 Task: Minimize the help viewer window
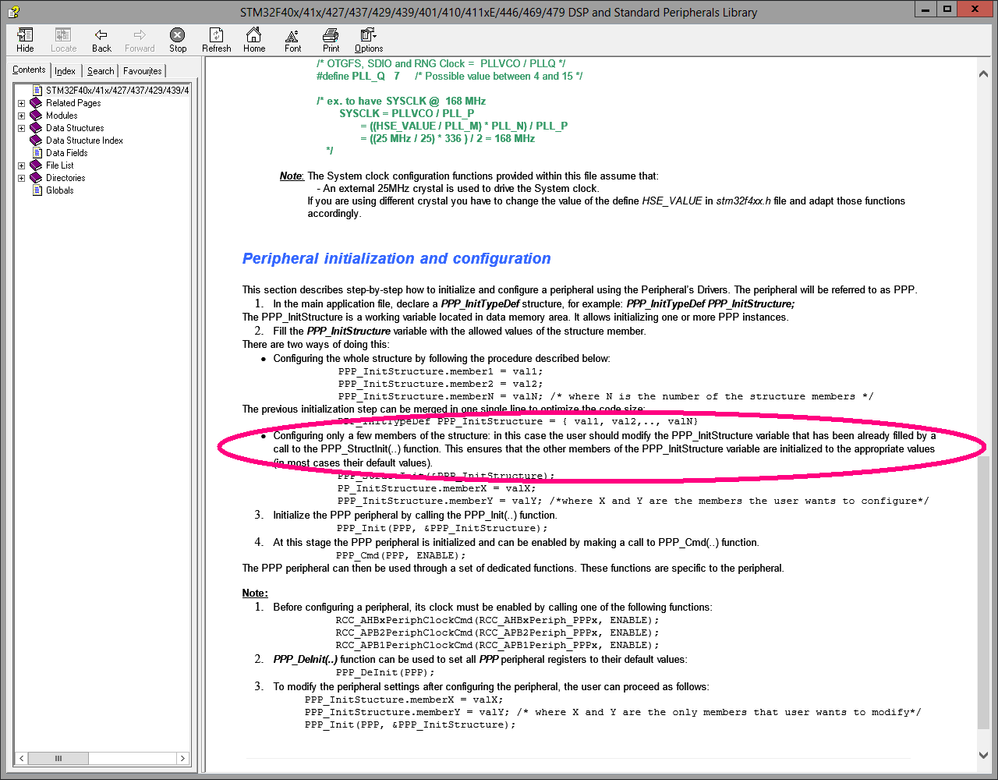(x=925, y=10)
